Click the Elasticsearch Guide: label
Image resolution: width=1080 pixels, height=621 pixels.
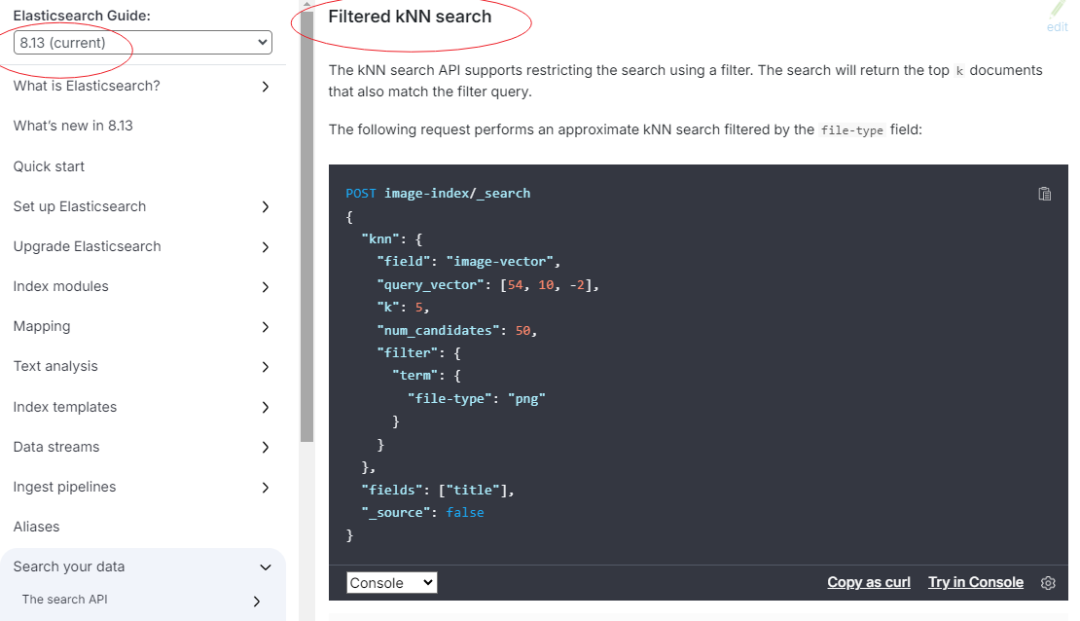pos(81,15)
